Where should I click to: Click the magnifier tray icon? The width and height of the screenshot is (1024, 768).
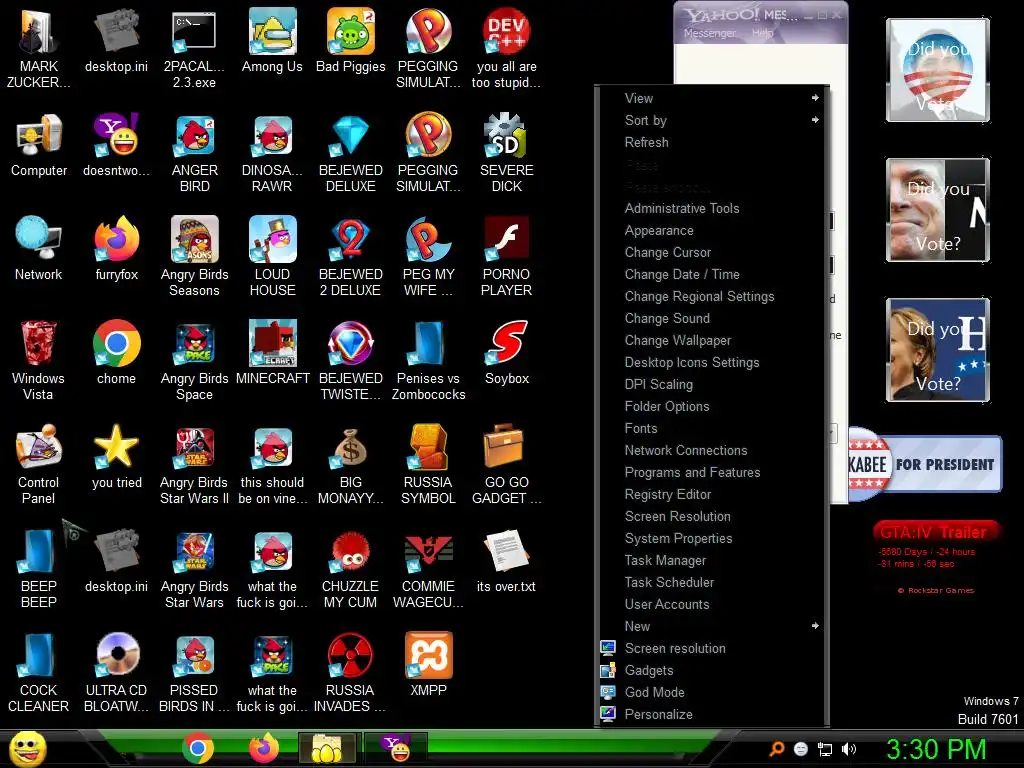[776, 749]
